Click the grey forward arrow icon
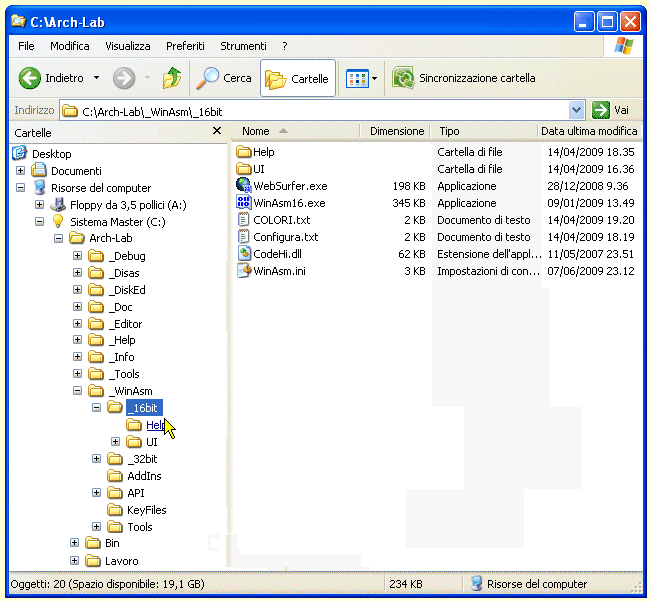The image size is (649, 602). (124, 78)
